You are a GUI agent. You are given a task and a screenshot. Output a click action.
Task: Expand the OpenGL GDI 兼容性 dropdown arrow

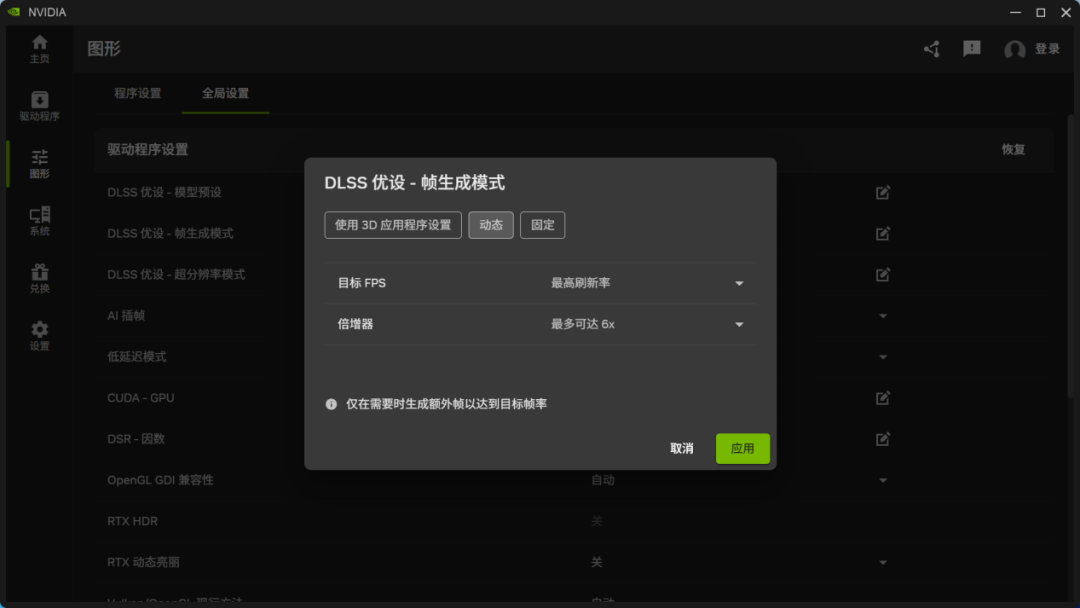pyautogui.click(x=882, y=481)
